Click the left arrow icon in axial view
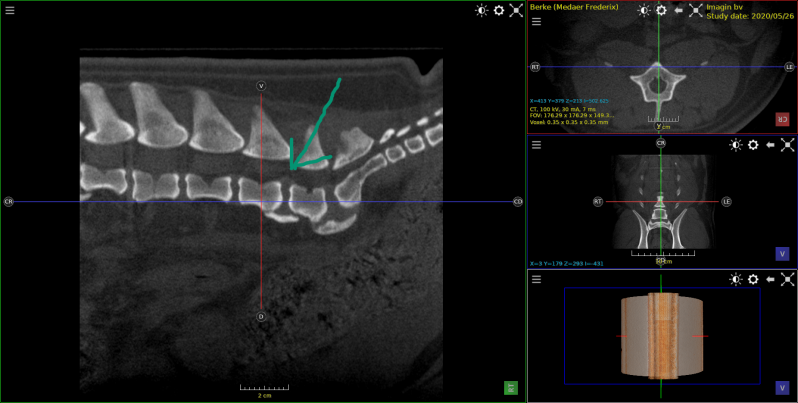The image size is (798, 403). [678, 10]
